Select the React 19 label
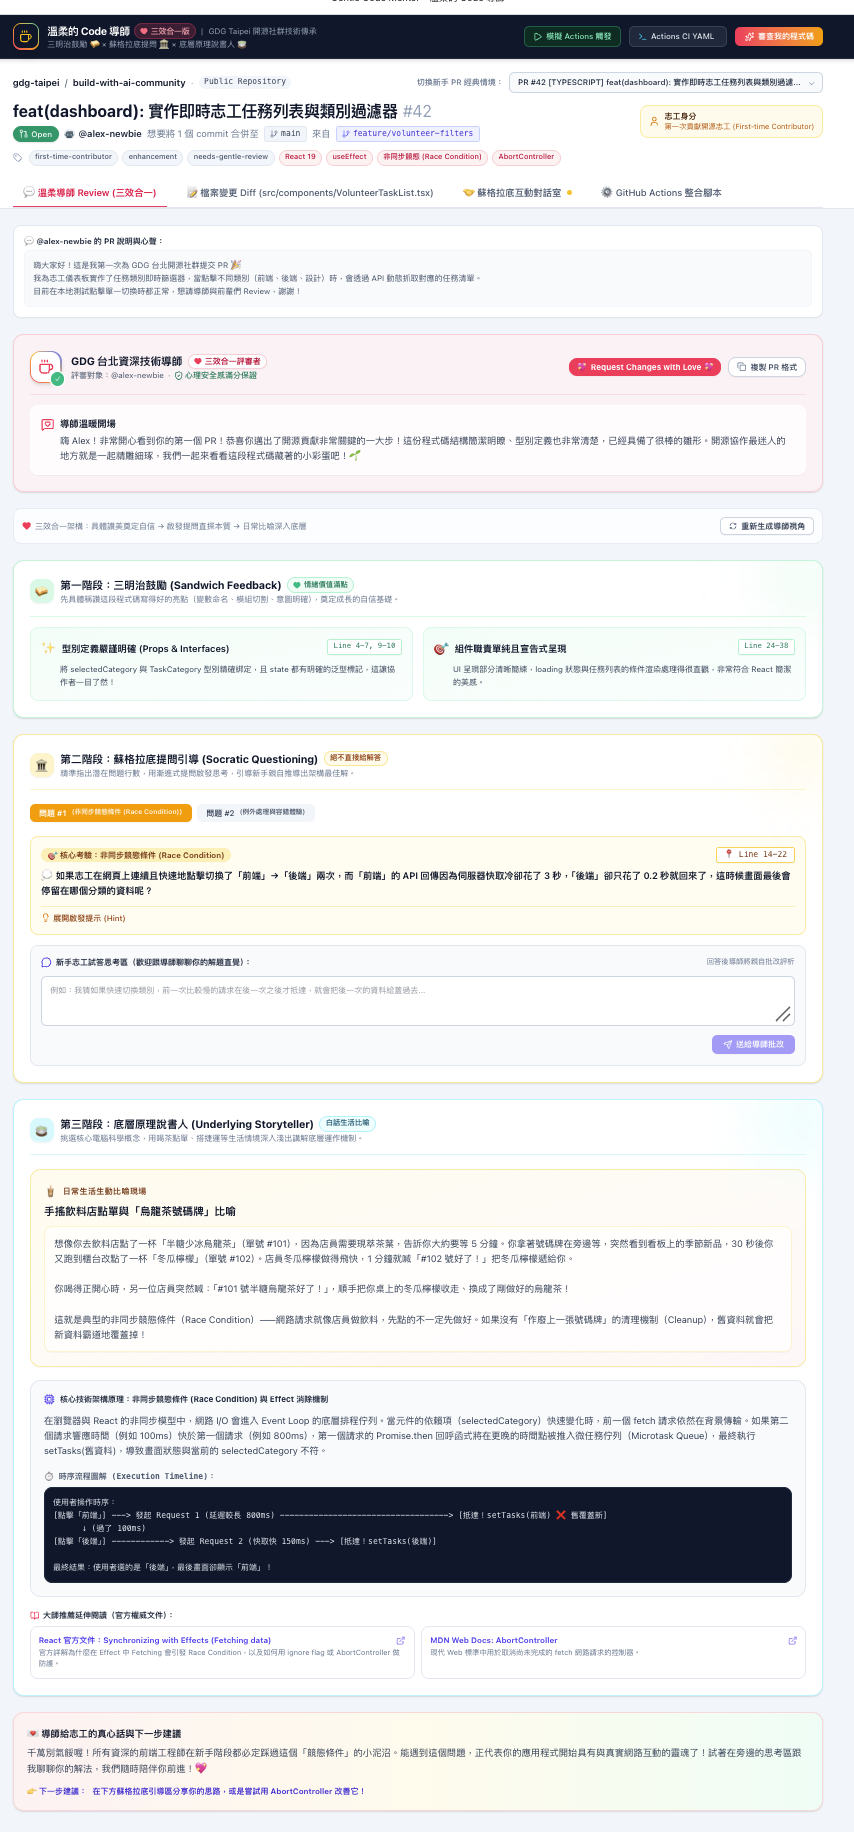This screenshot has height=1832, width=854. (300, 157)
